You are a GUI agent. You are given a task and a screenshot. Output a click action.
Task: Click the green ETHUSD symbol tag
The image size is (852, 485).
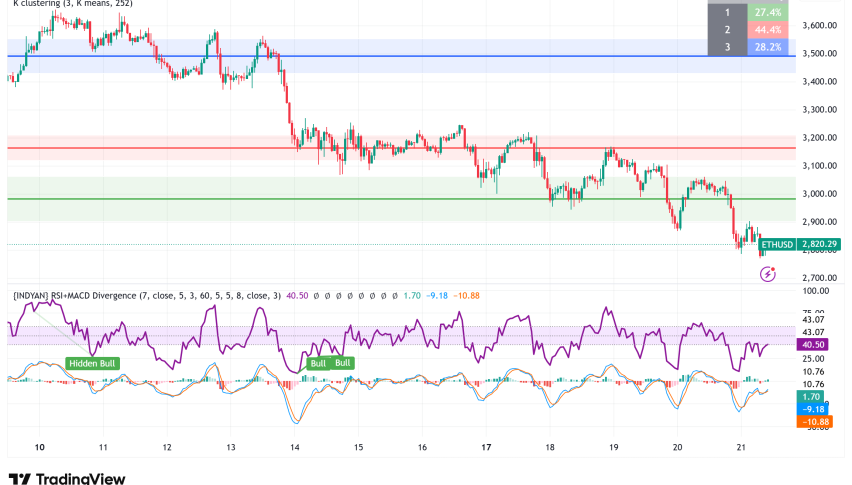(x=777, y=244)
